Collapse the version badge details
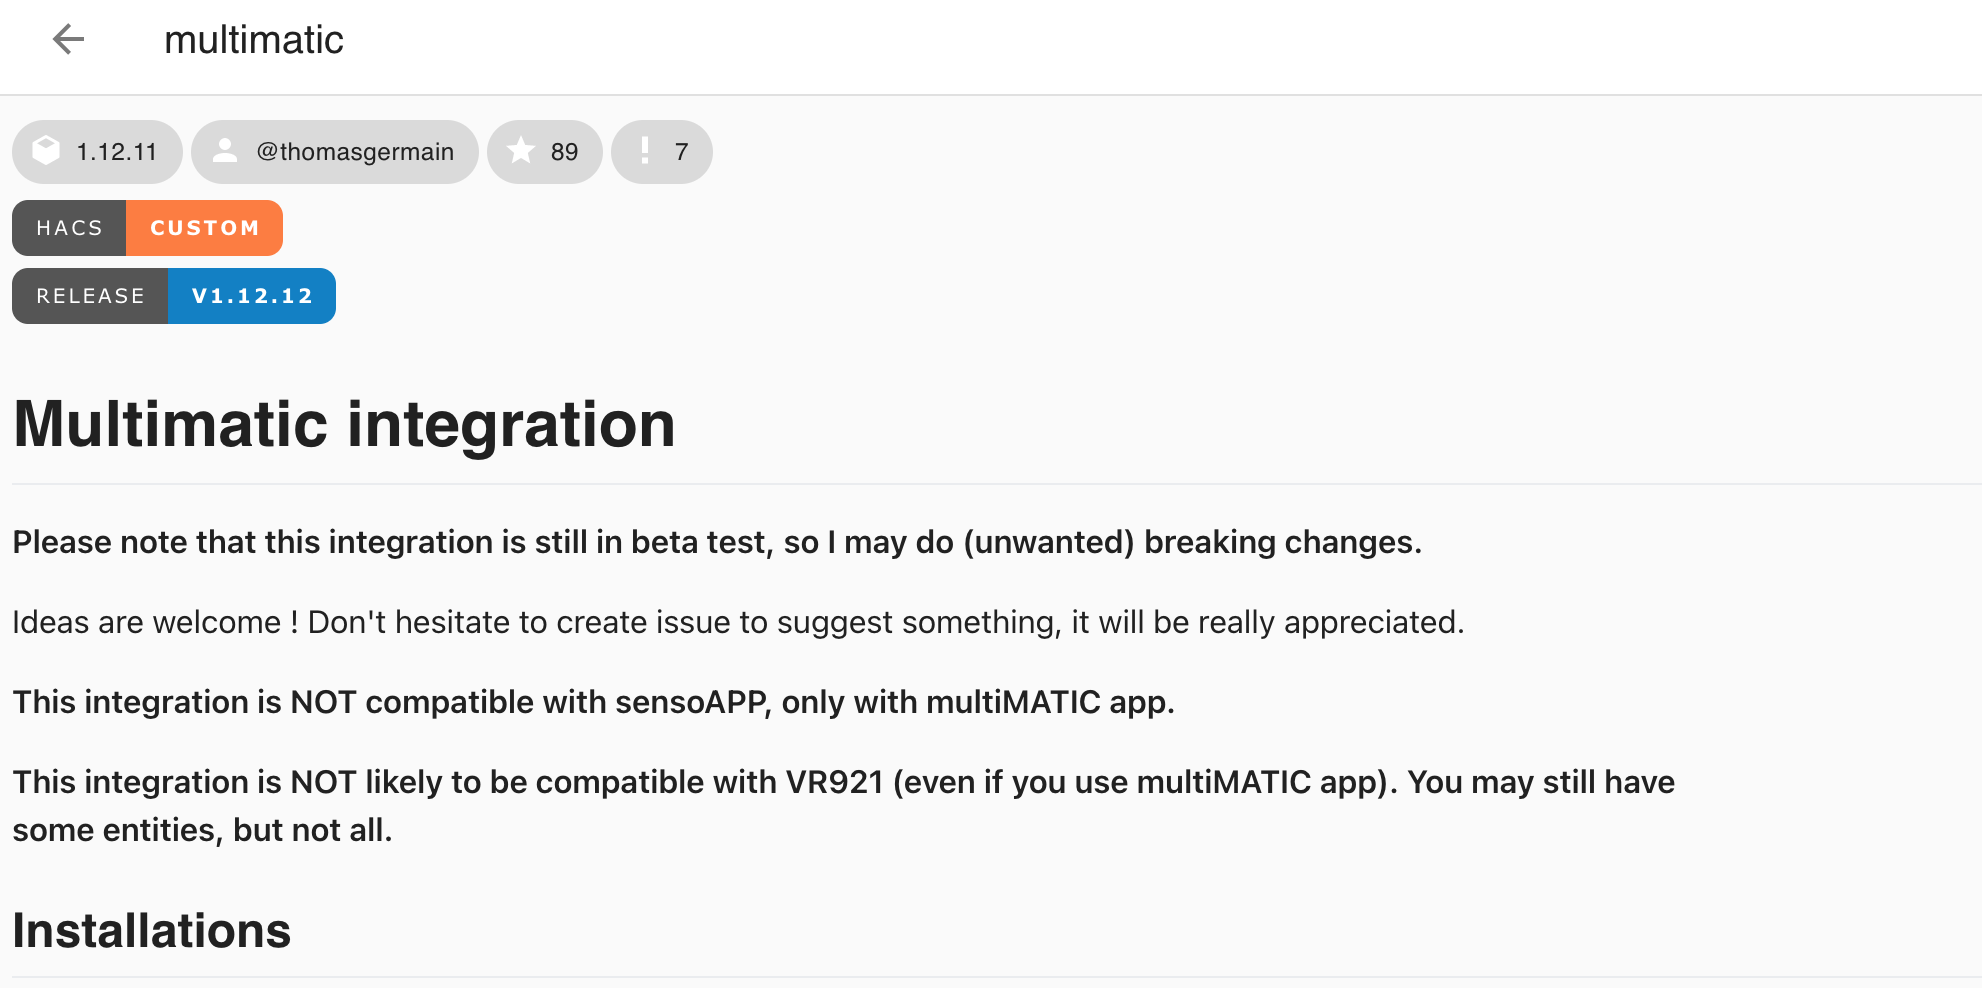The width and height of the screenshot is (1982, 988). (96, 152)
